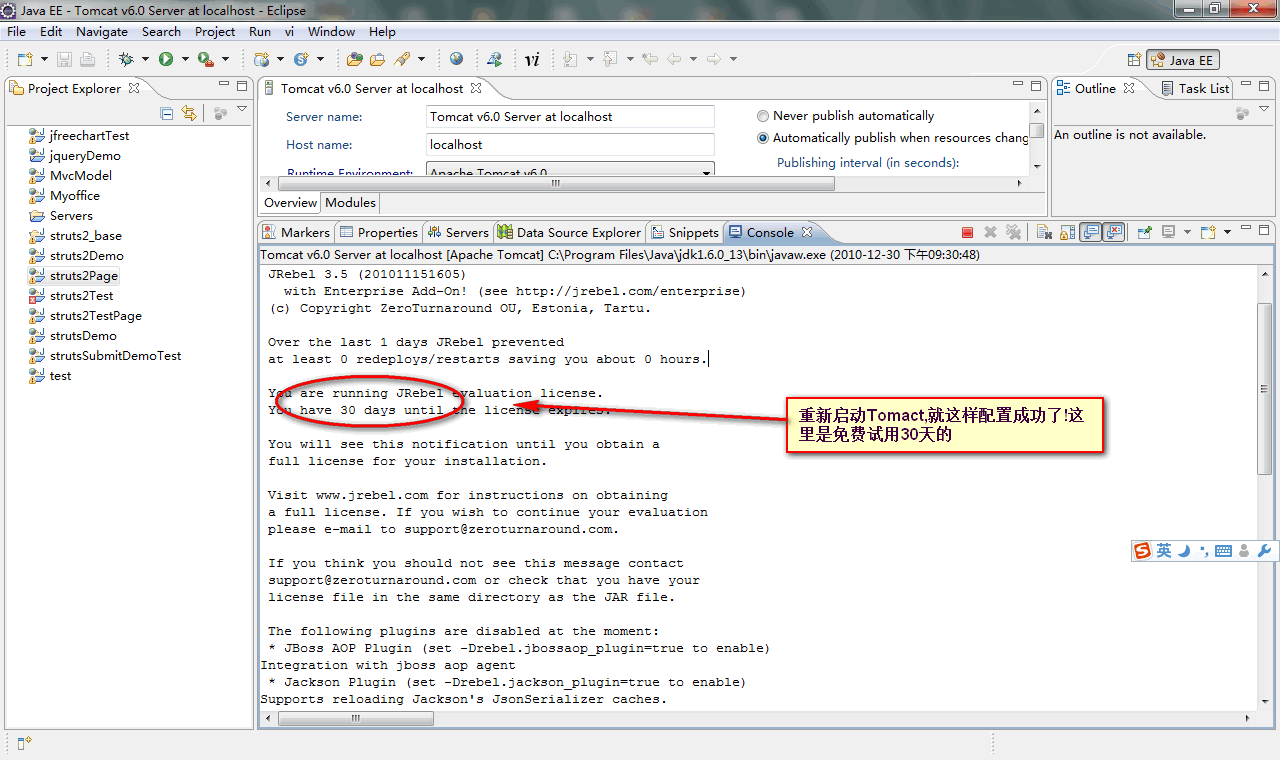This screenshot has width=1280, height=760.
Task: Switch to the Modules tab
Action: coord(351,203)
